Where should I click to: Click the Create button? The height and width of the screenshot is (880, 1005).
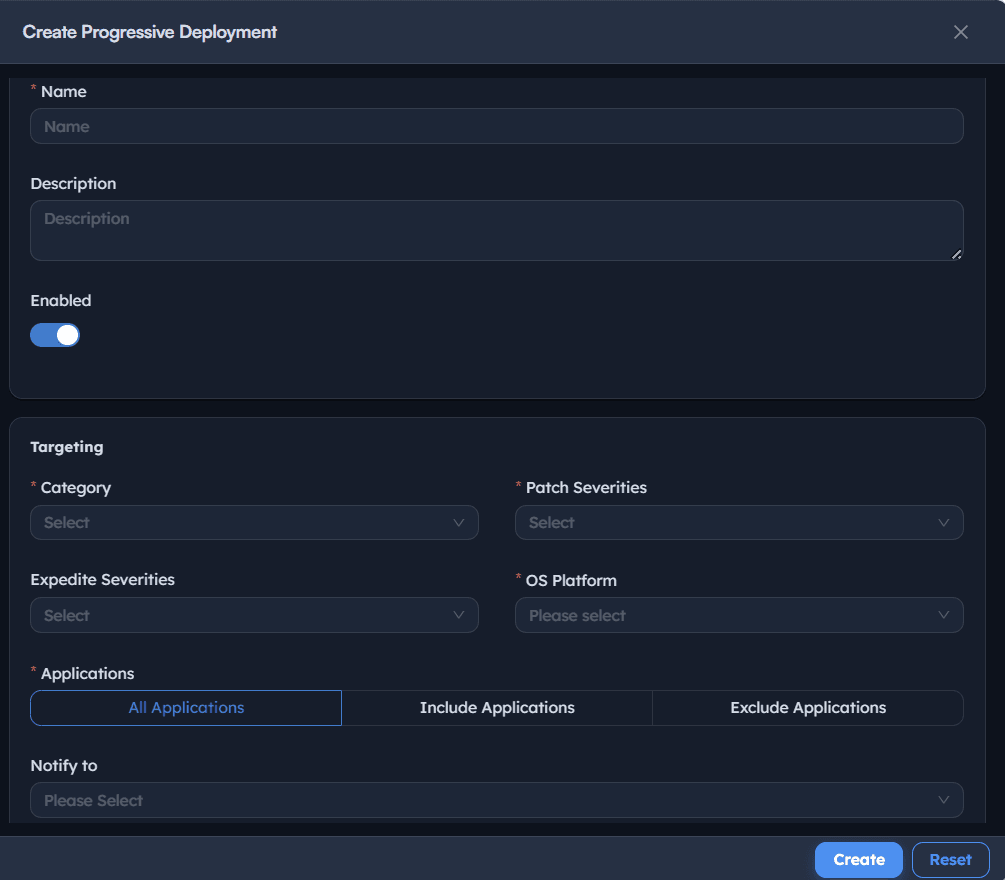tap(858, 859)
